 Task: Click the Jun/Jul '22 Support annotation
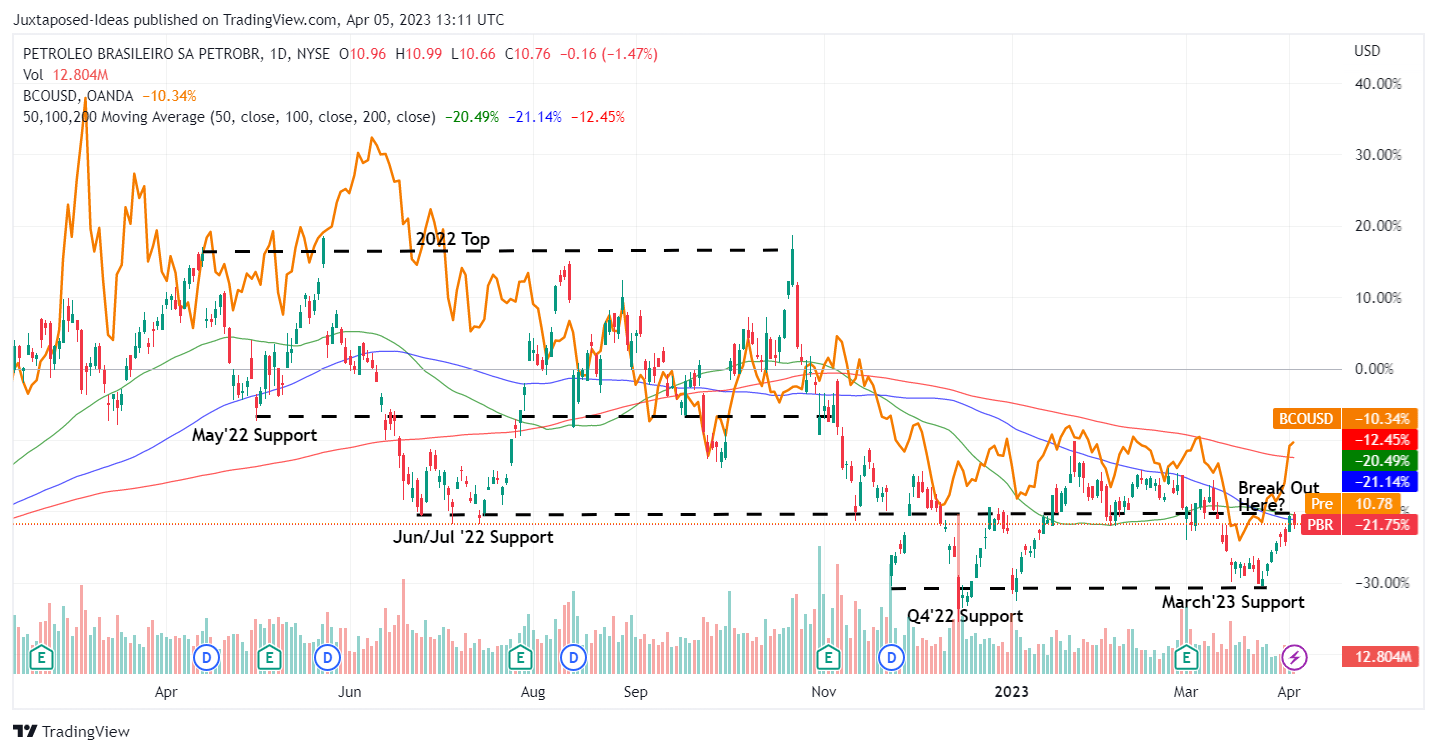click(x=473, y=537)
